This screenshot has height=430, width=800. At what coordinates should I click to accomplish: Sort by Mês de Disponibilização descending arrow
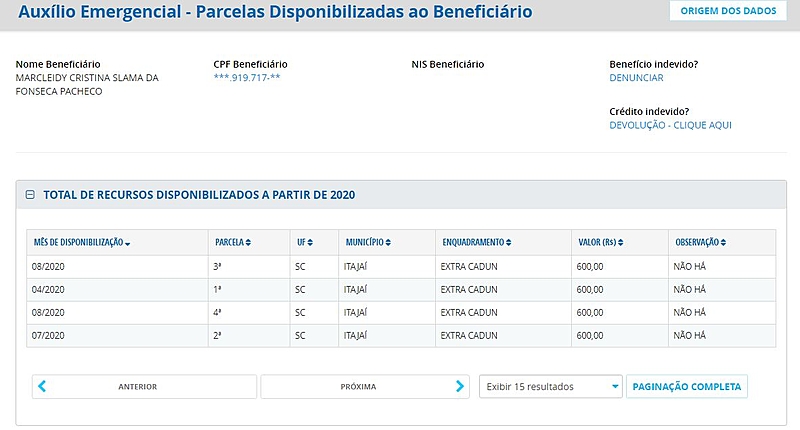tap(128, 244)
